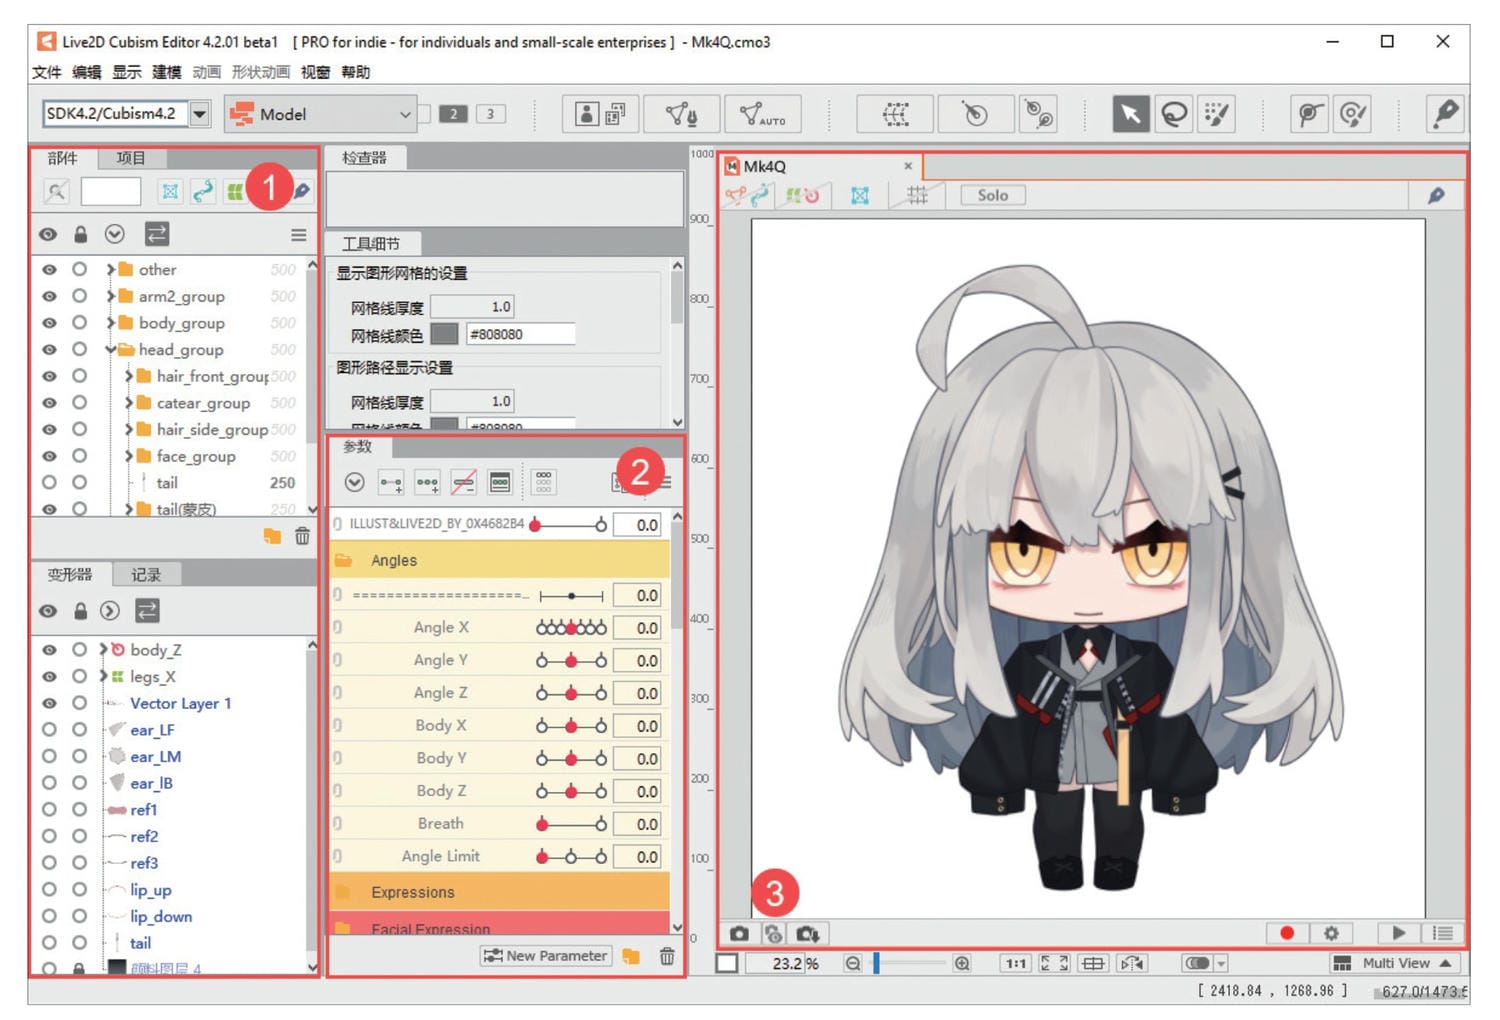This screenshot has width=1500, height=1020.
Task: Click workspace layout button 2
Action: pos(453,114)
